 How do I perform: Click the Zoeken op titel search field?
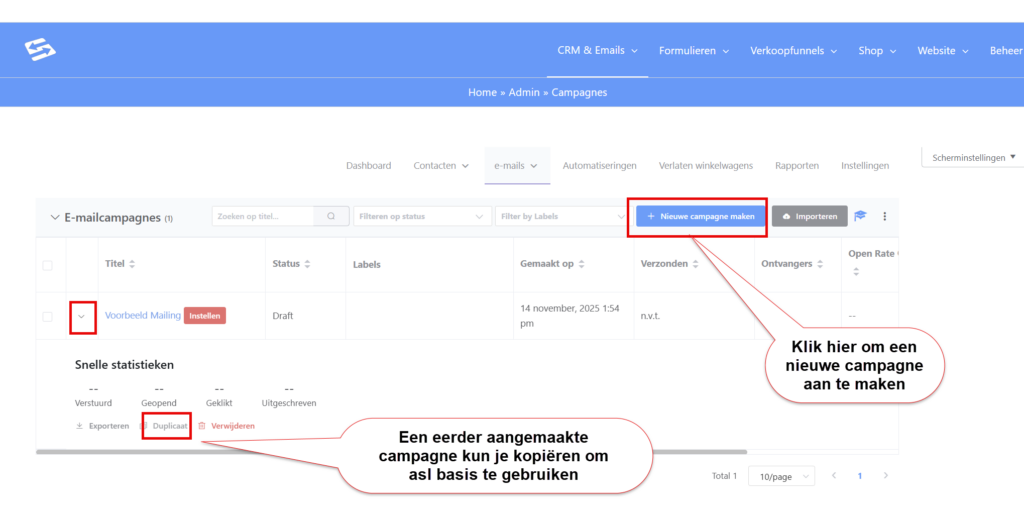[263, 216]
